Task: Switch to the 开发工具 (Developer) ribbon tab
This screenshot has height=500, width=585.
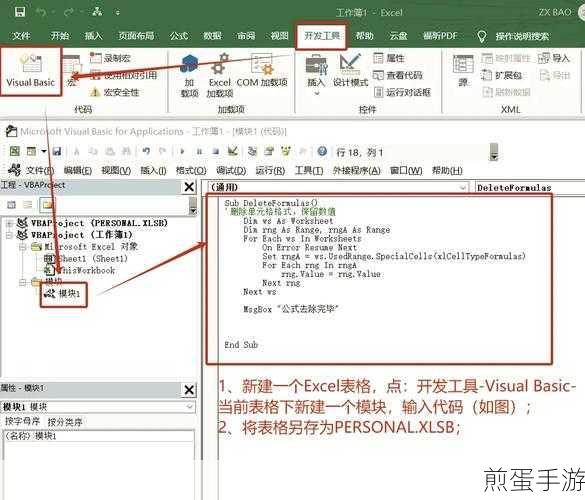Action: click(x=322, y=36)
